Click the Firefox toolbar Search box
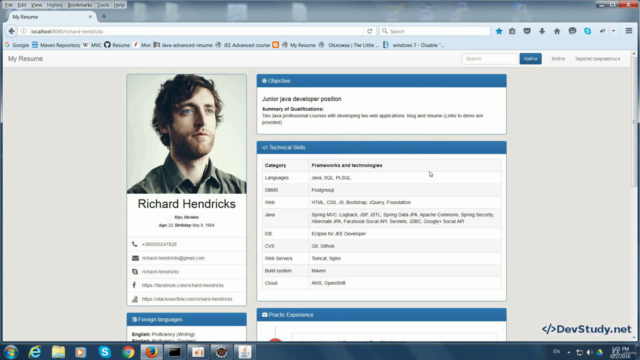 click(x=435, y=31)
